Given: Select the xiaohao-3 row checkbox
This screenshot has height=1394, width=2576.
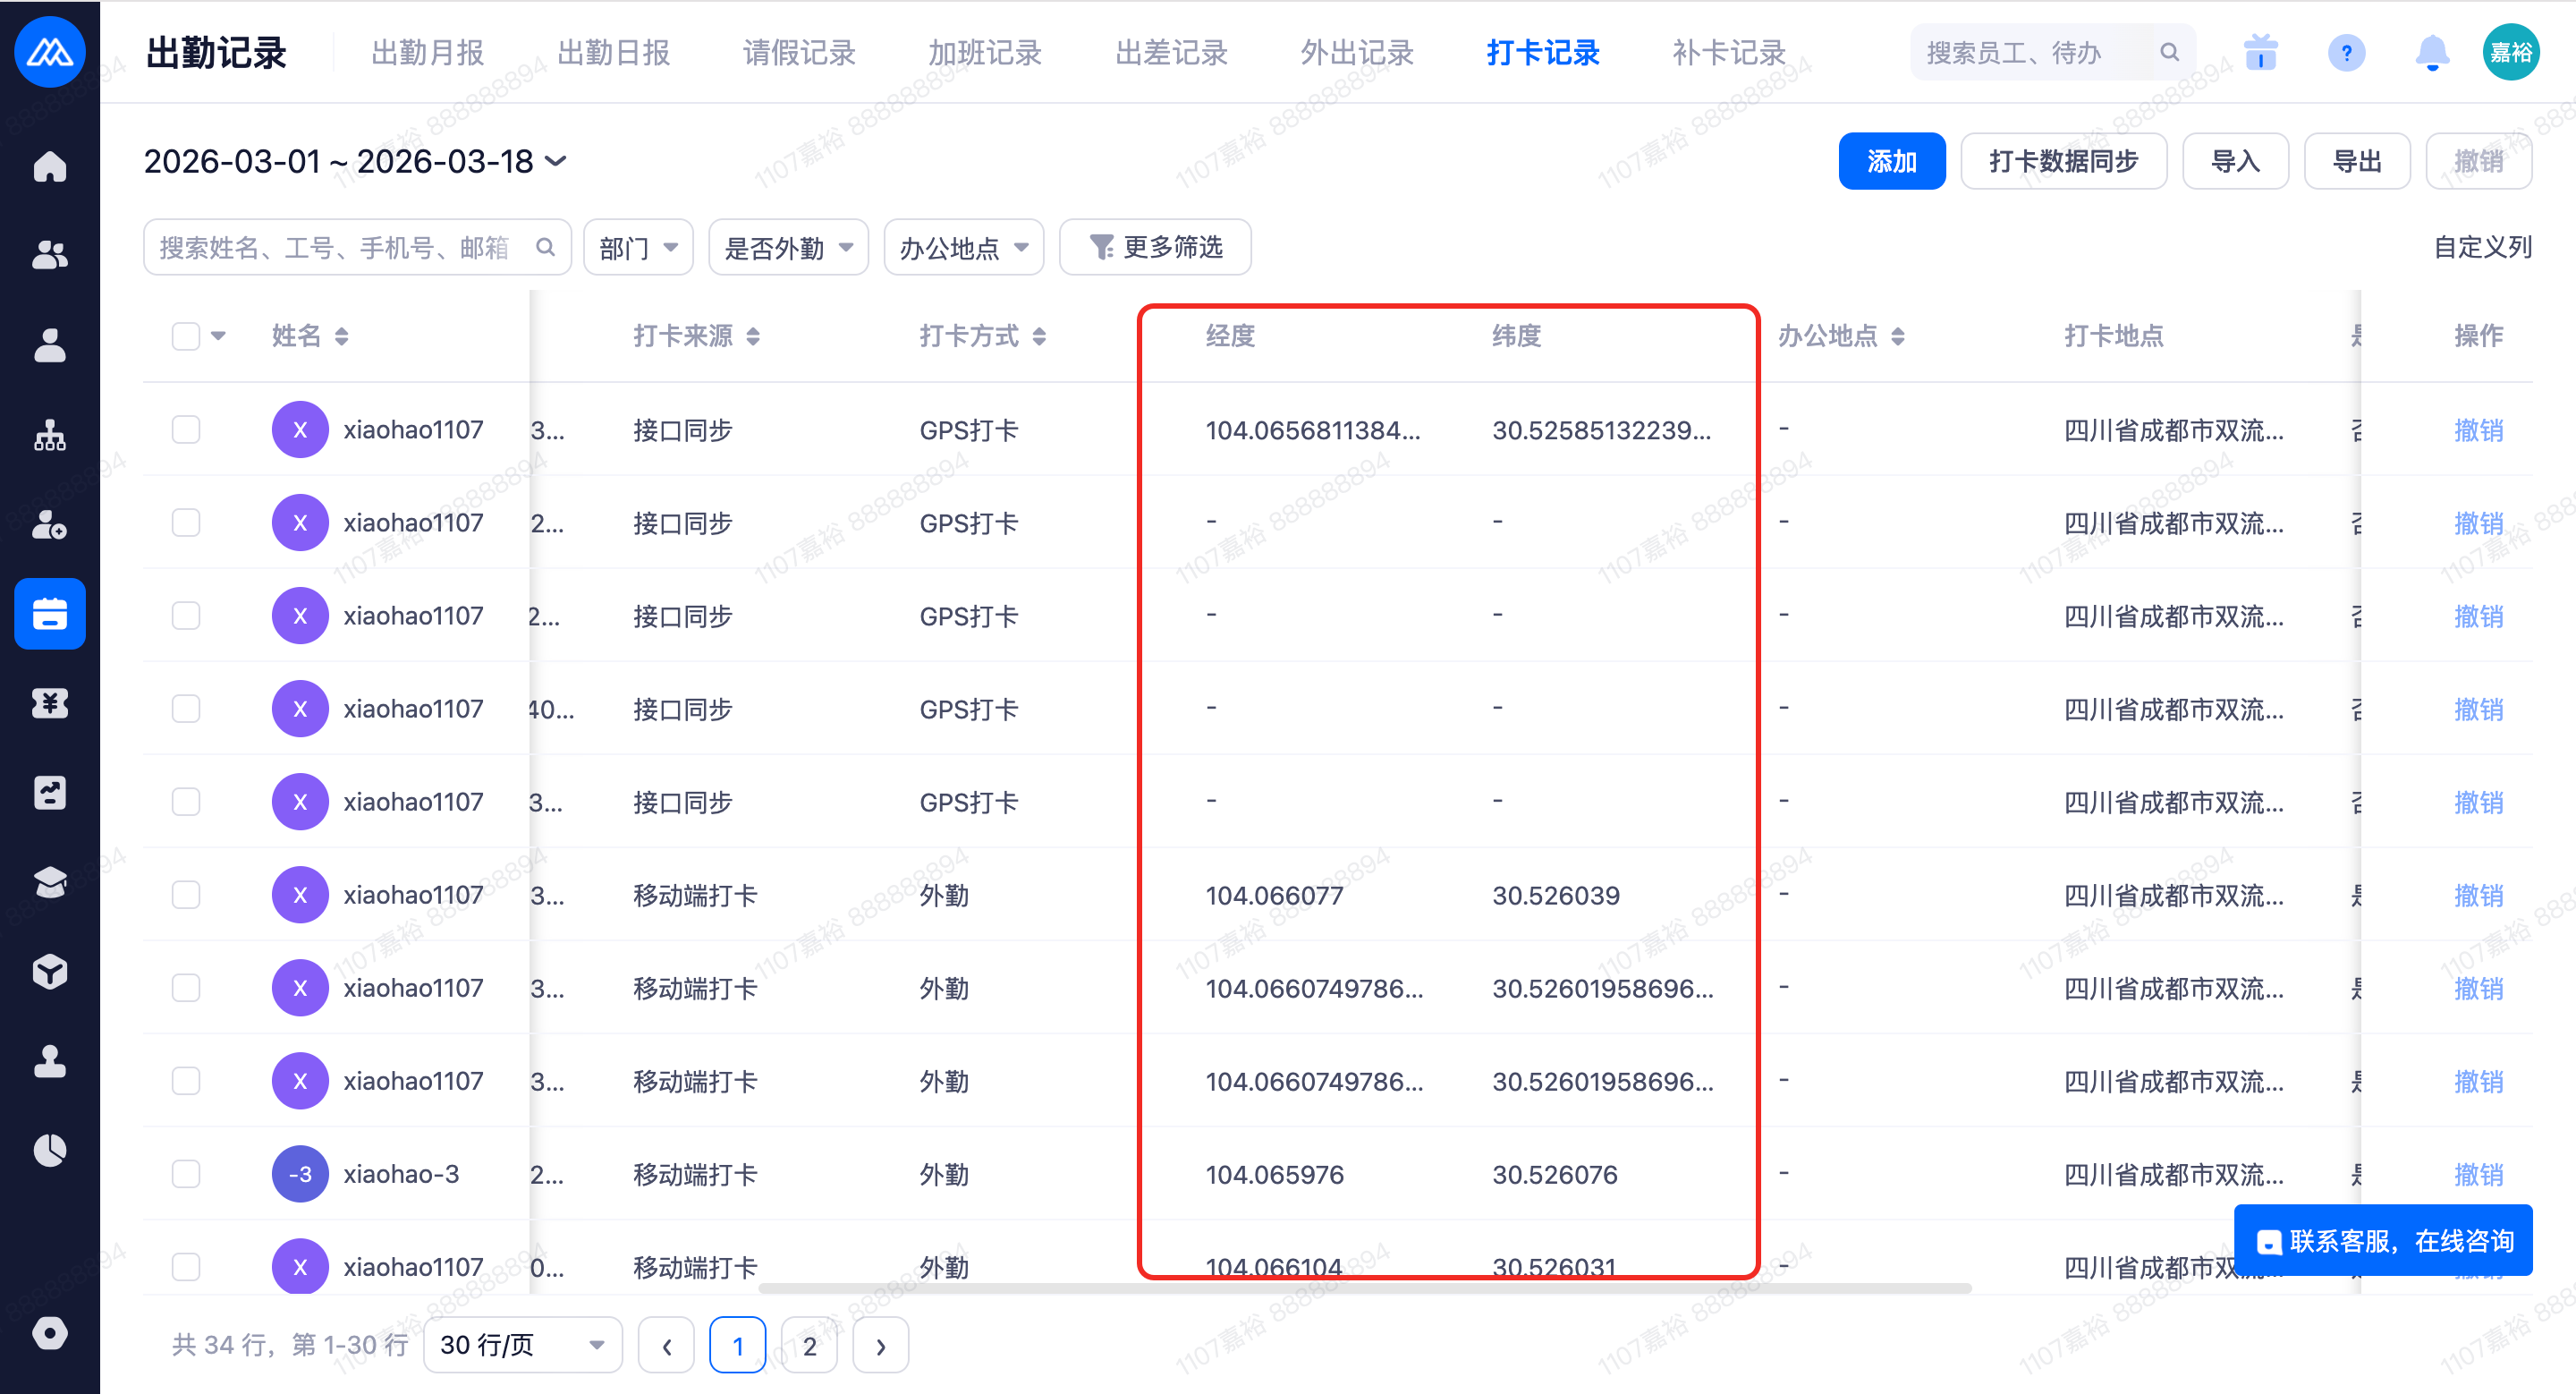Looking at the screenshot, I should [x=186, y=1174].
